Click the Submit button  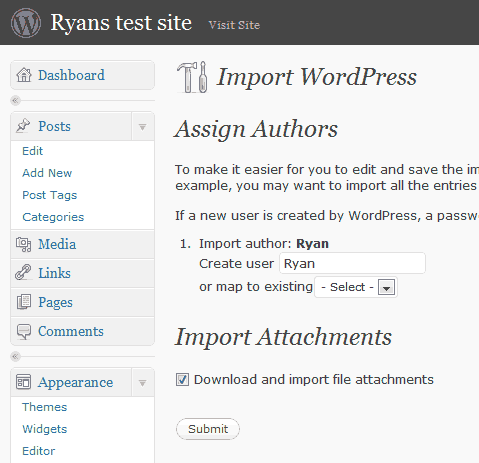point(208,429)
